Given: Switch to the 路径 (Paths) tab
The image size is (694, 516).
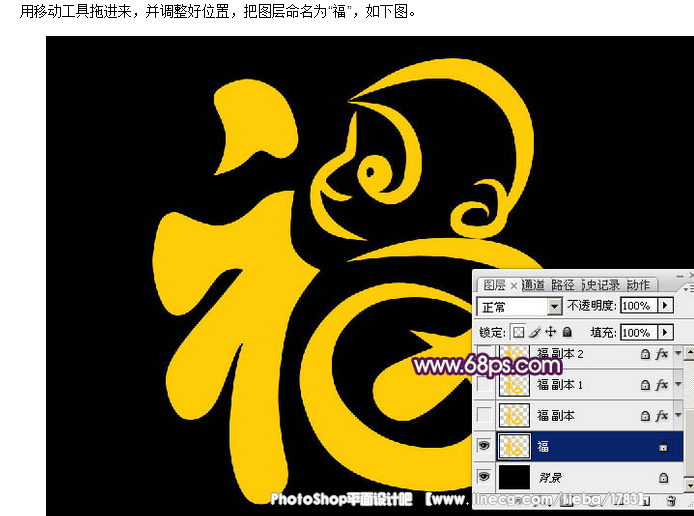Looking at the screenshot, I should point(563,285).
